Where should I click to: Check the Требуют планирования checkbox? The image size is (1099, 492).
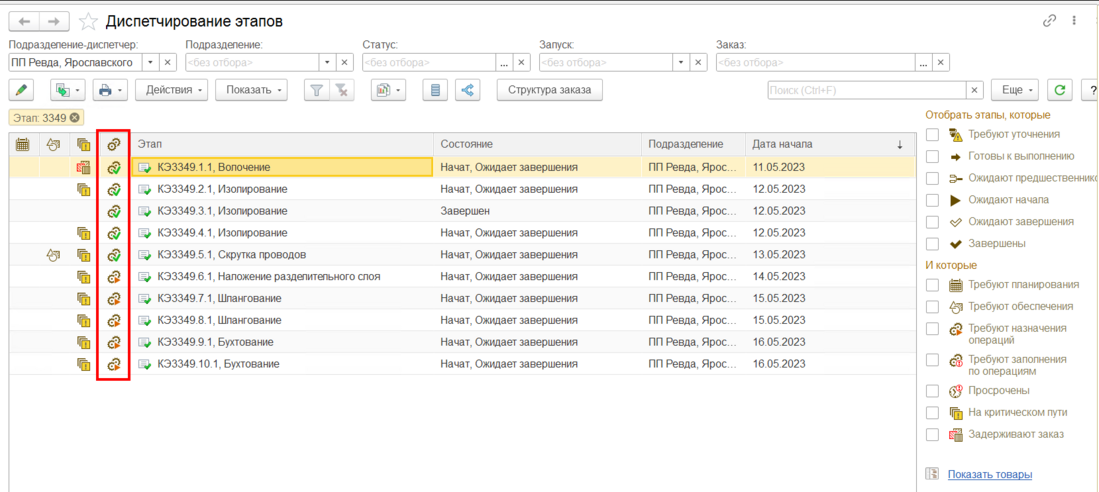point(932,285)
